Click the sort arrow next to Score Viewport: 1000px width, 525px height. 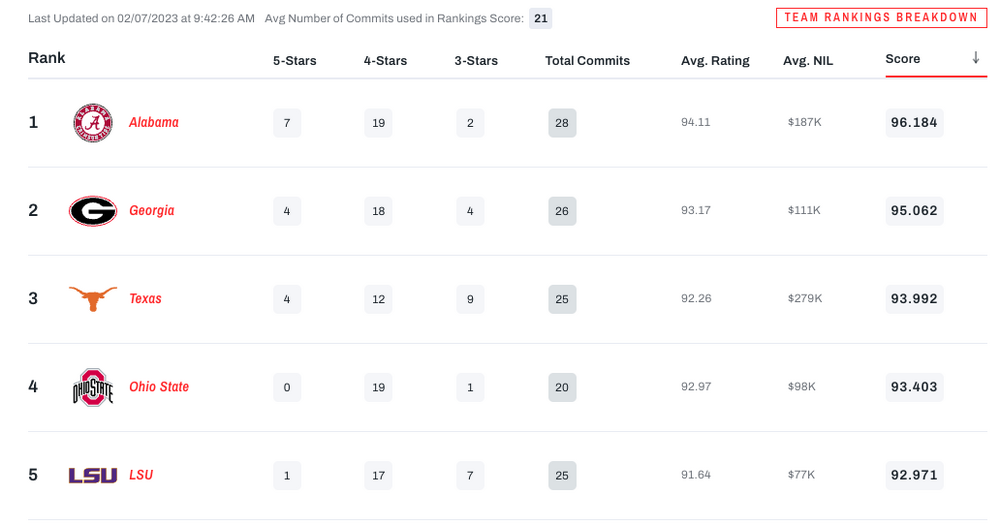(x=975, y=59)
